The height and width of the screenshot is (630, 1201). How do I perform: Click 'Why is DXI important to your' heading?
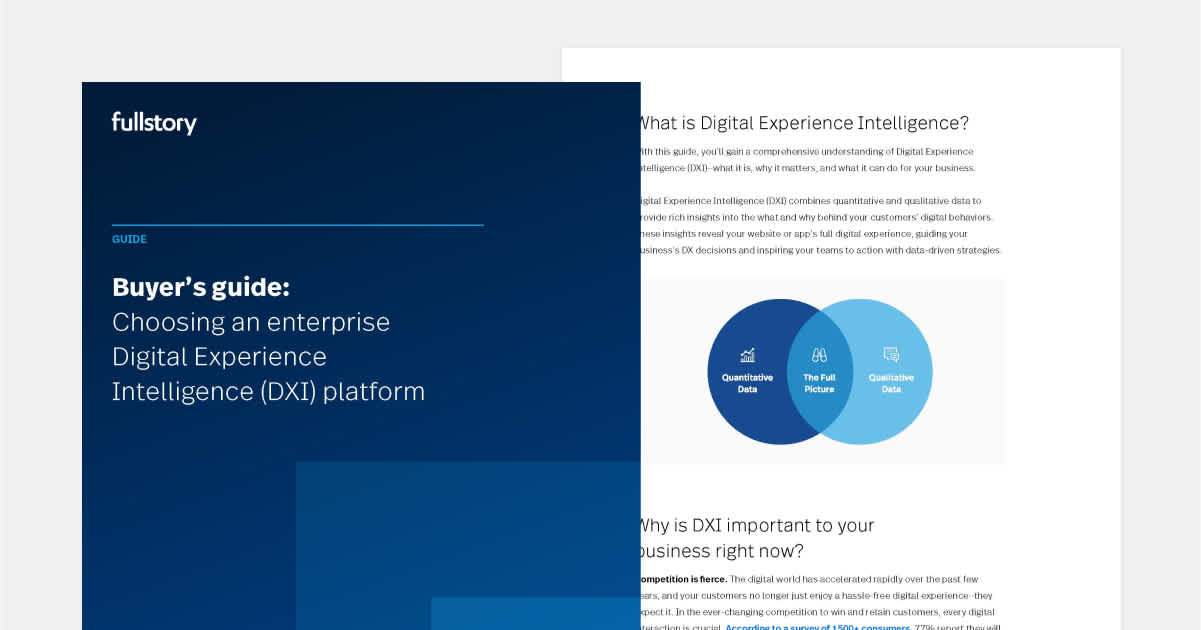click(x=758, y=525)
